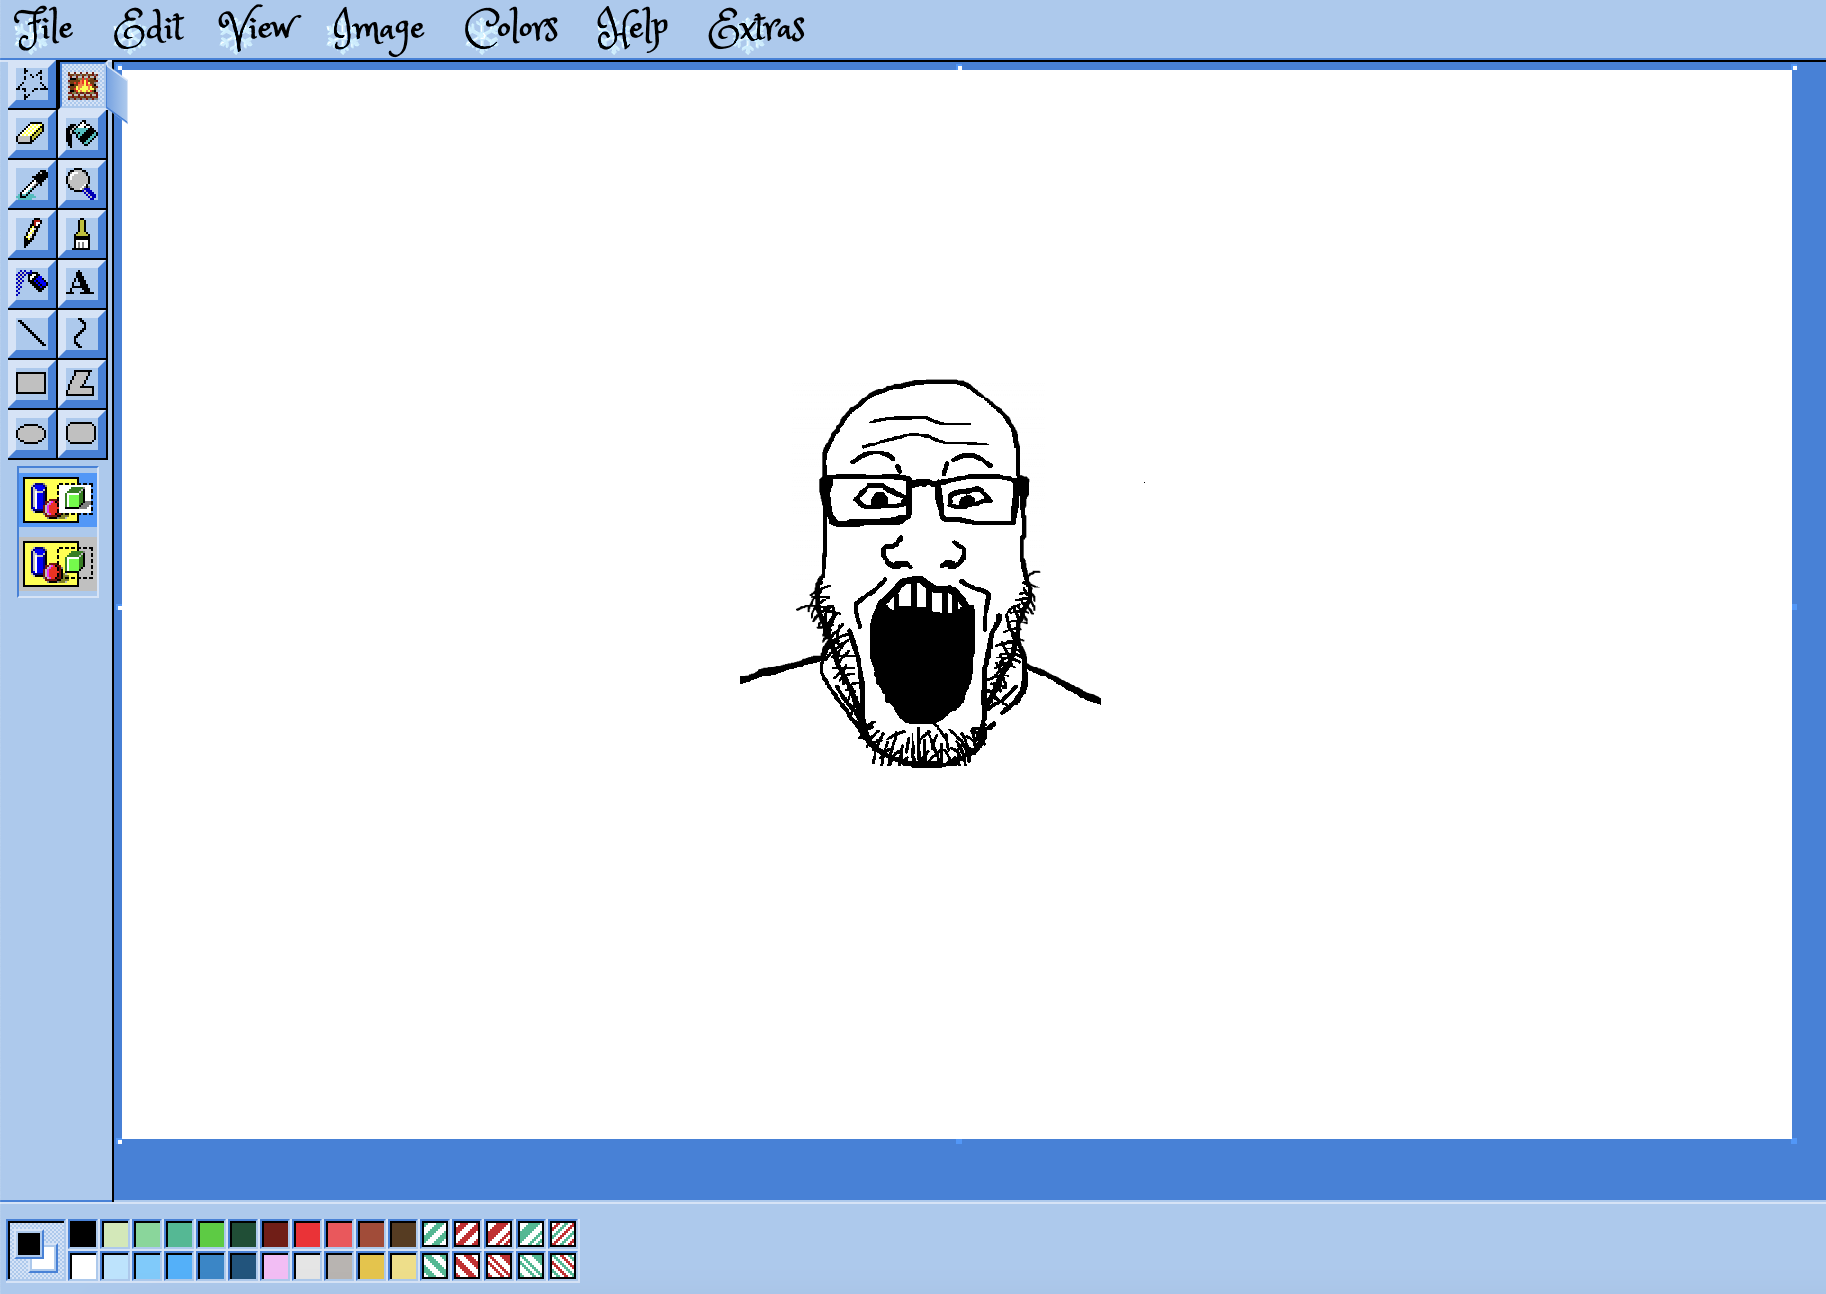Select the Text tool letter A

coord(82,284)
